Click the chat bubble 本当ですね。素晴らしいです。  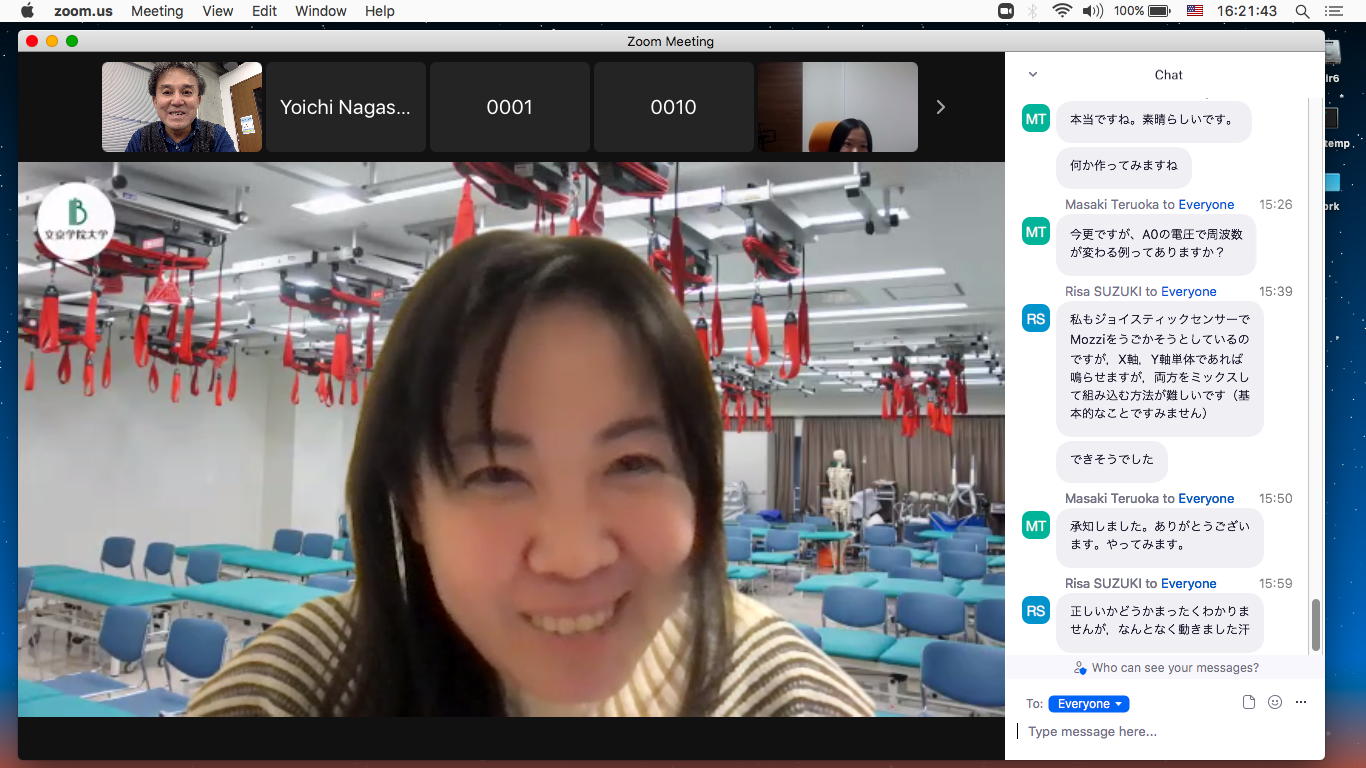(1154, 120)
